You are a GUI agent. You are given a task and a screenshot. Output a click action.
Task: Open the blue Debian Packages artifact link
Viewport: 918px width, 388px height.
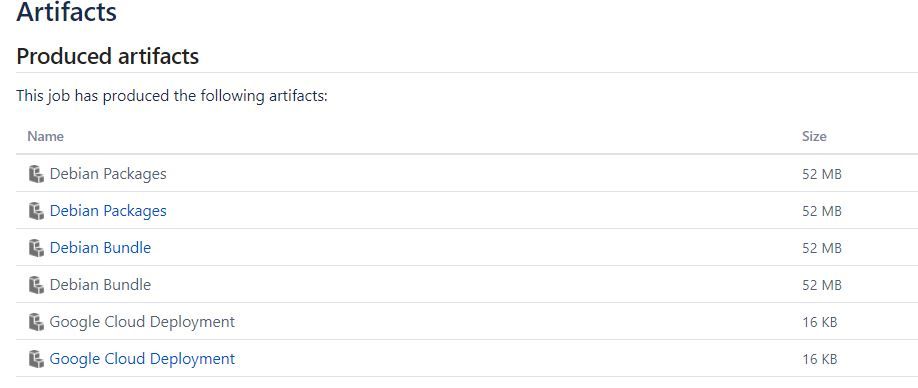[x=108, y=211]
